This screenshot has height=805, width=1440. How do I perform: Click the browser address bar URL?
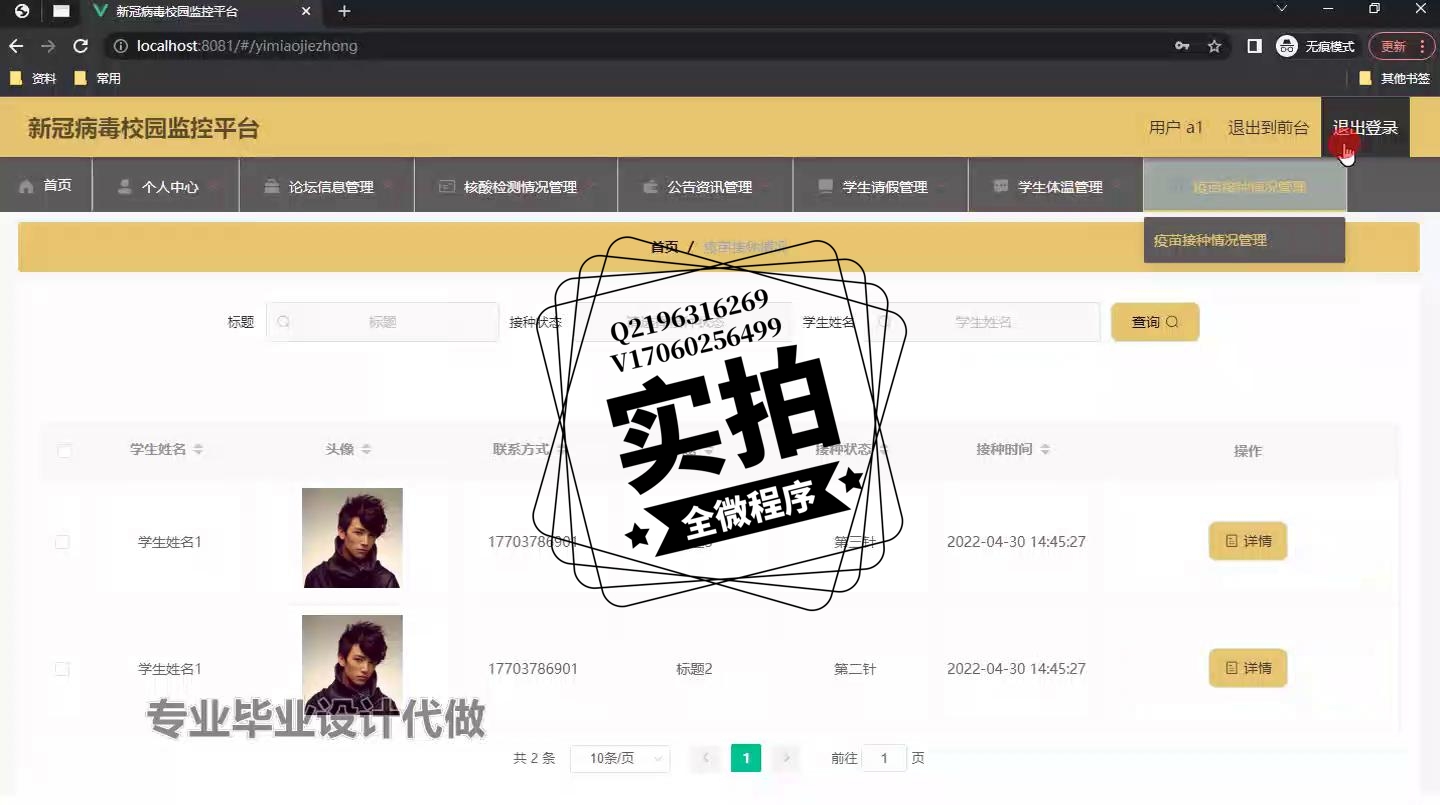point(247,46)
